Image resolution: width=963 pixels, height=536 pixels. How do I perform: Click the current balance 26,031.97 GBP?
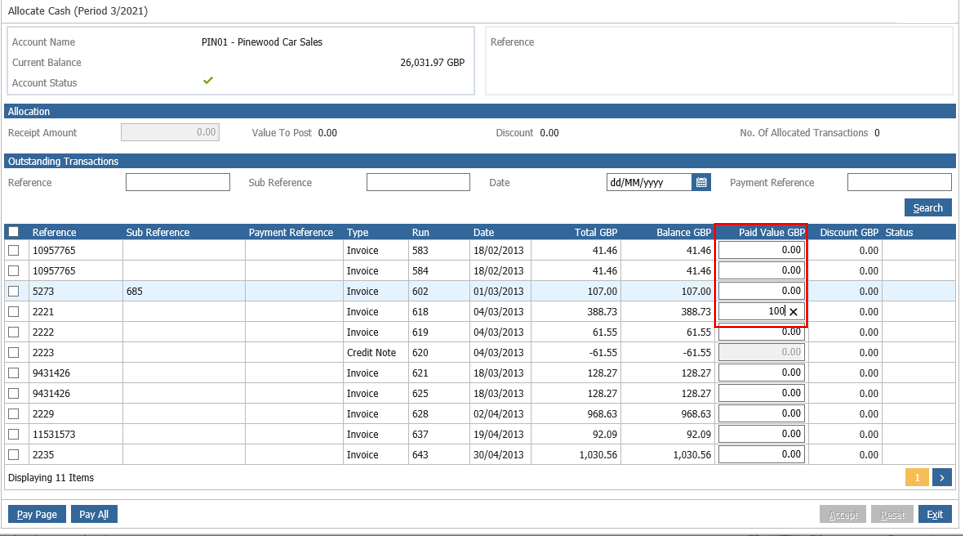432,62
